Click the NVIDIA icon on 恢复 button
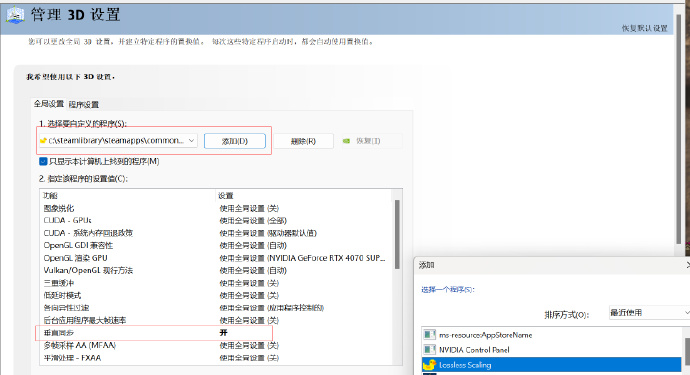 (x=347, y=141)
